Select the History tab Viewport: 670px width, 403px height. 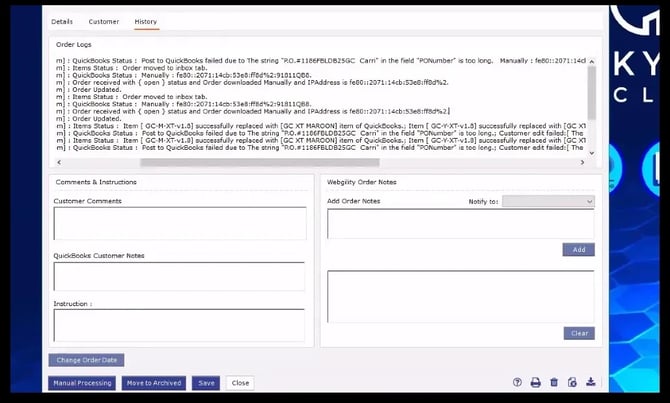pos(146,21)
